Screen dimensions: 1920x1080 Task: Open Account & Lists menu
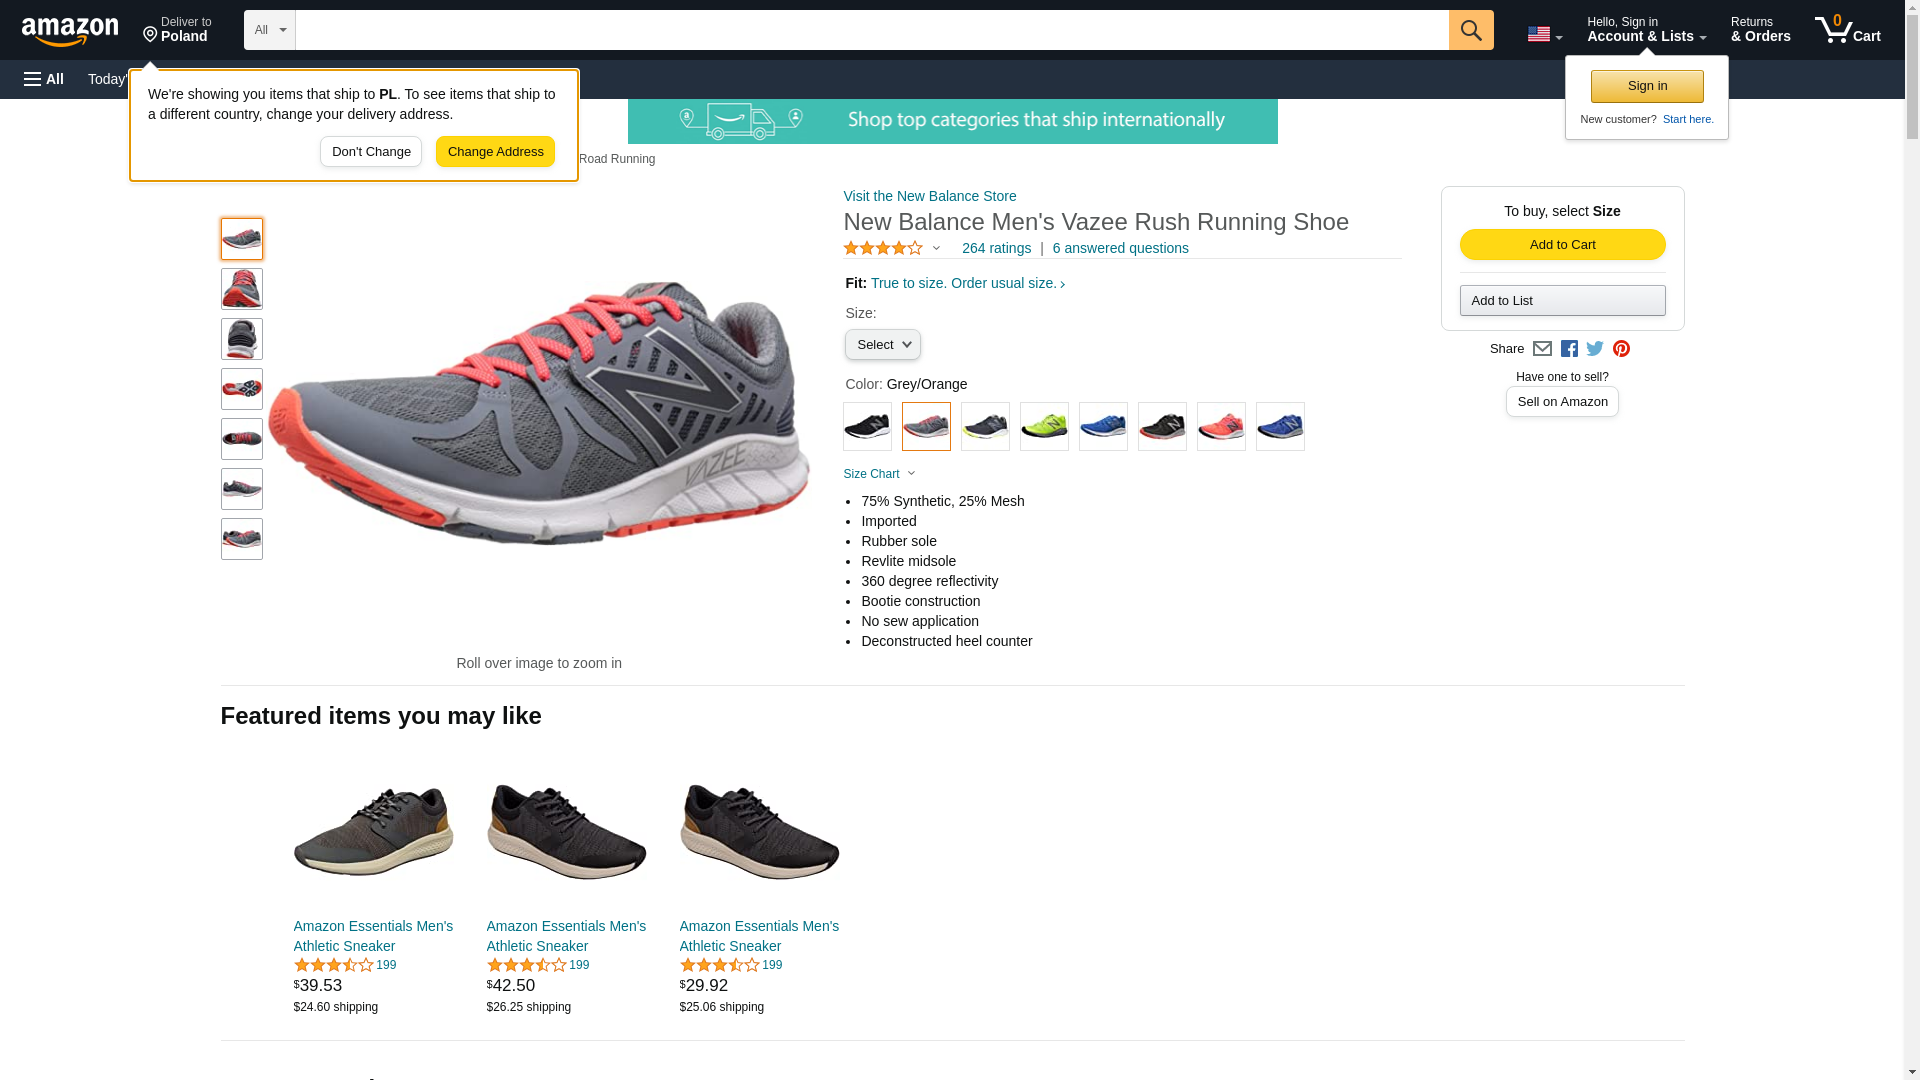[x=1646, y=30]
